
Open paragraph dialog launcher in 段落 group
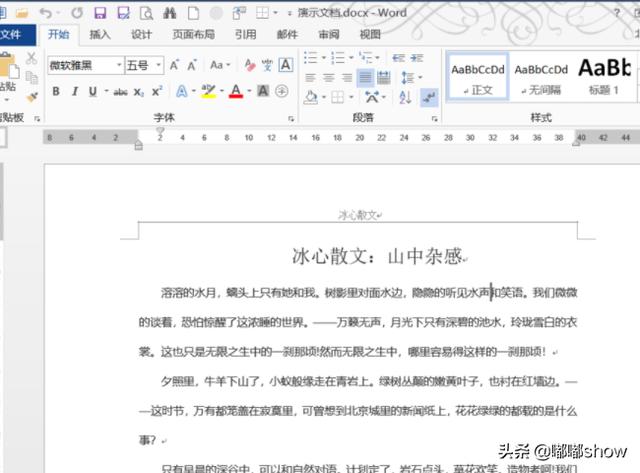click(x=435, y=119)
